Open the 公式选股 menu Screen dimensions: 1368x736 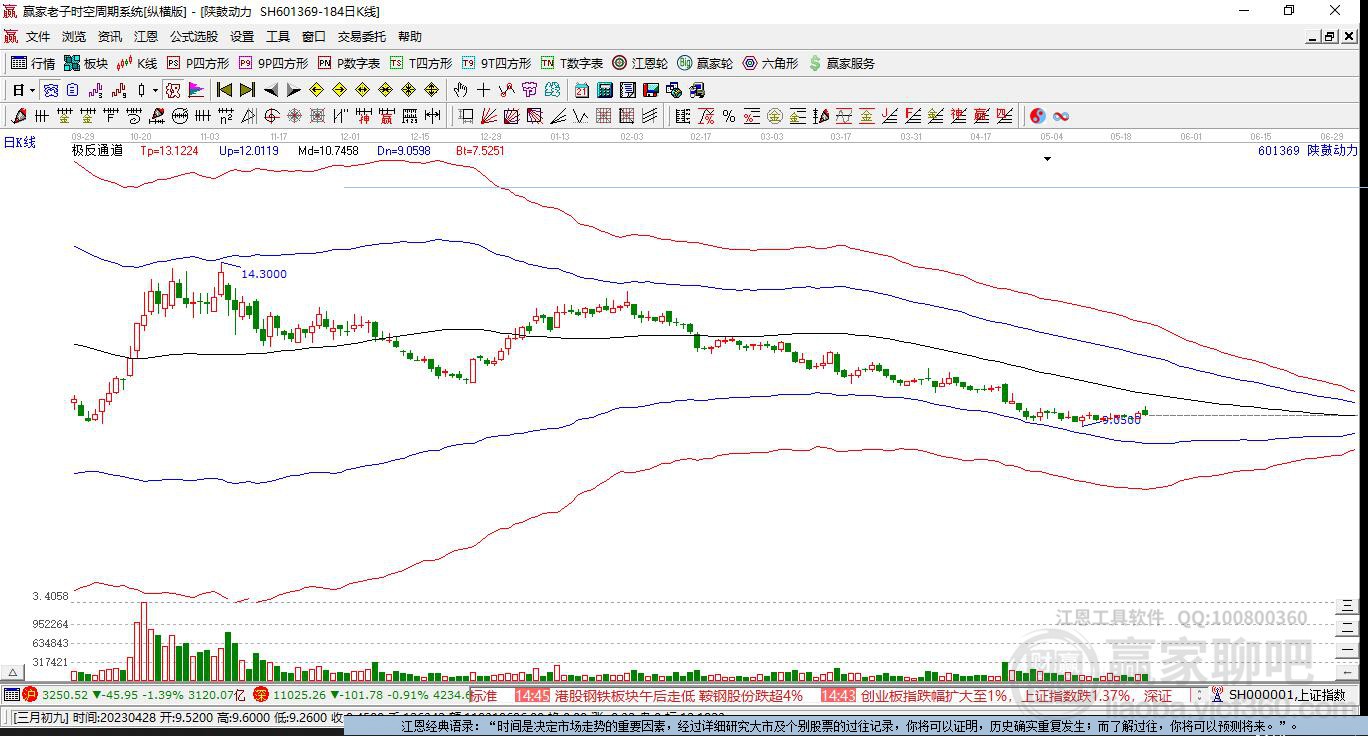click(x=194, y=37)
